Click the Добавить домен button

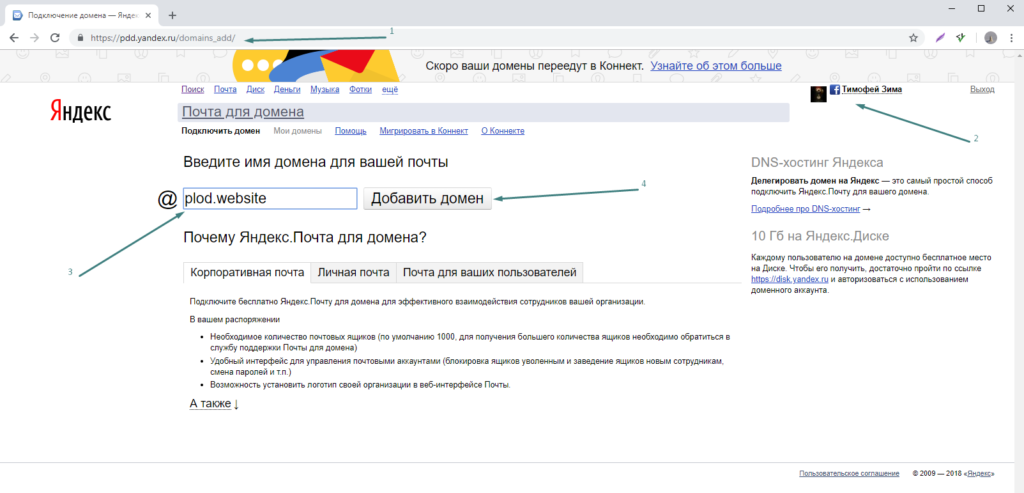click(x=427, y=199)
